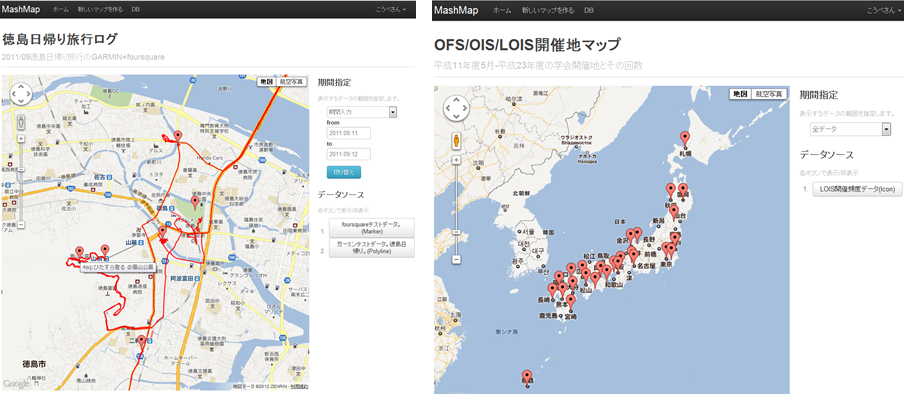Click MashMap brand in left window
Image resolution: width=904 pixels, height=398 pixels.
click(21, 10)
